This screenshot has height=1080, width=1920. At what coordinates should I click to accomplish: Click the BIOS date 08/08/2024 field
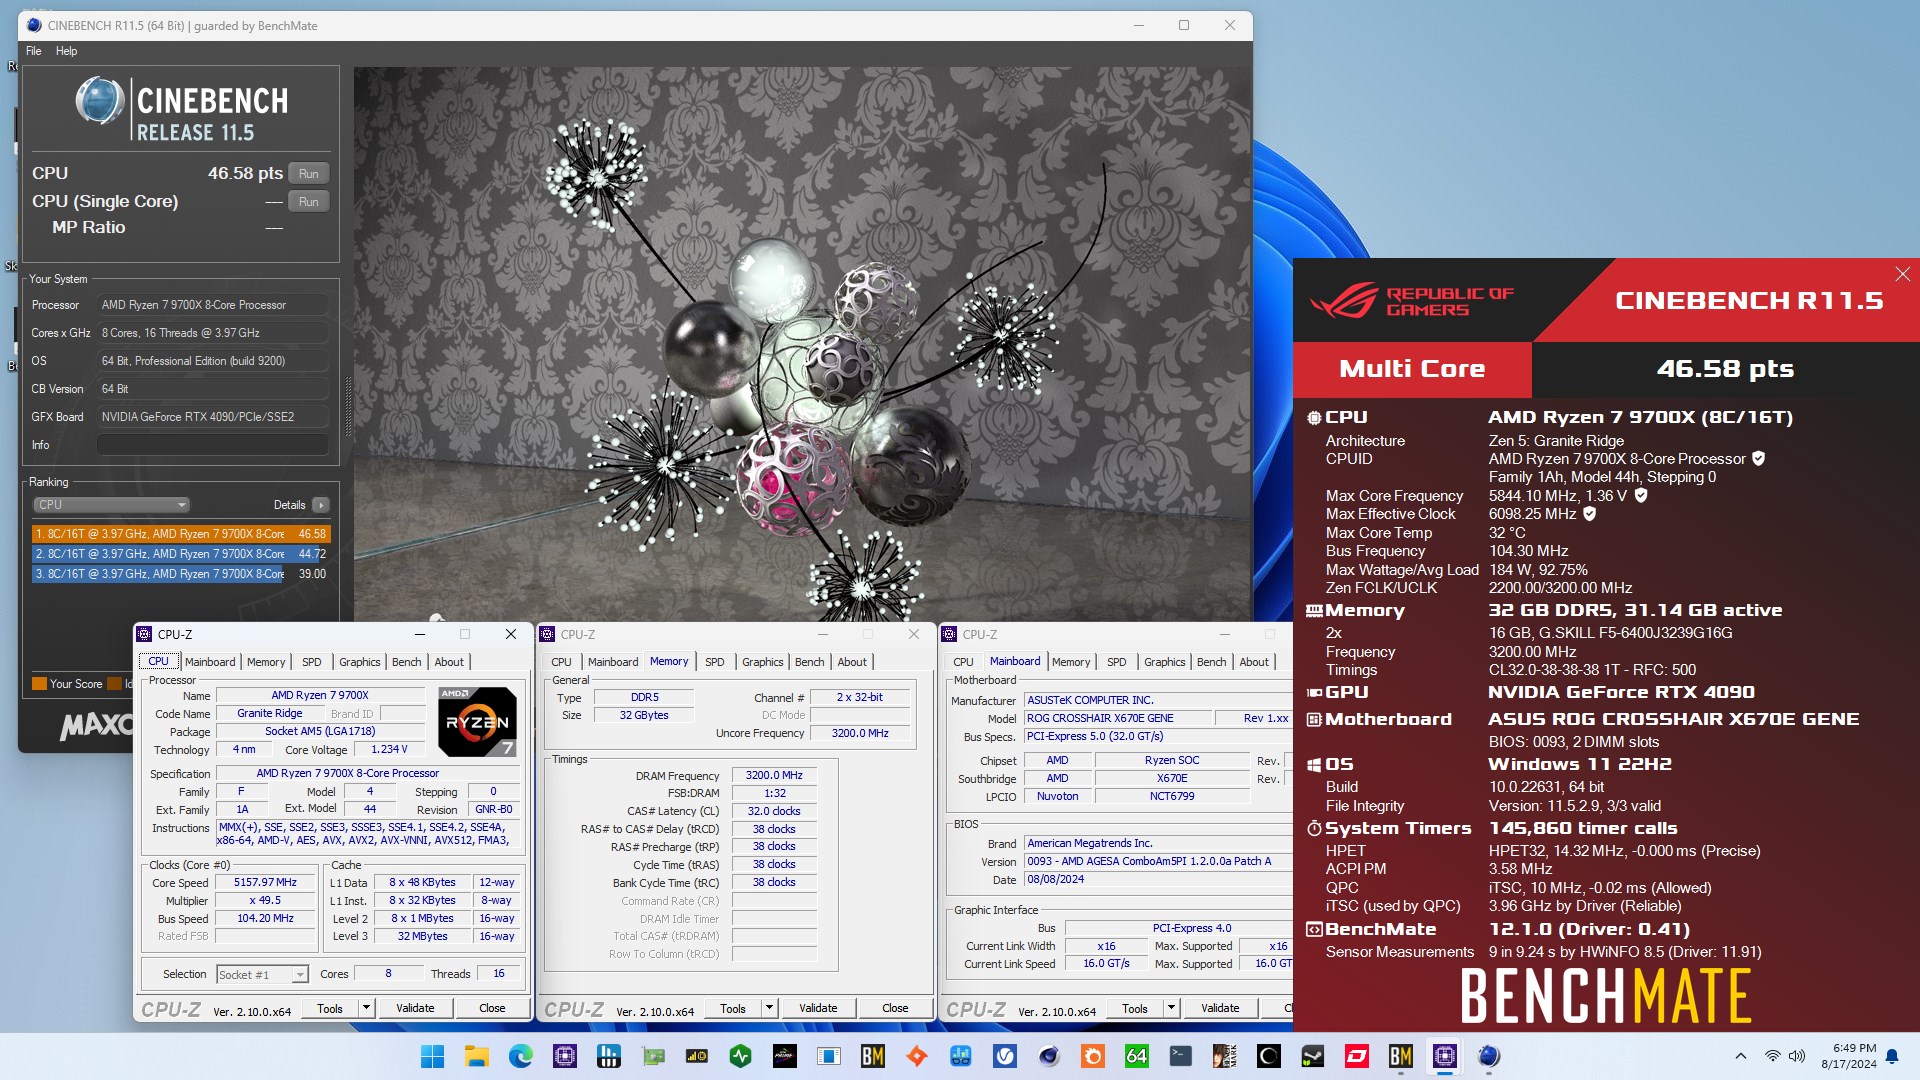(x=1158, y=880)
